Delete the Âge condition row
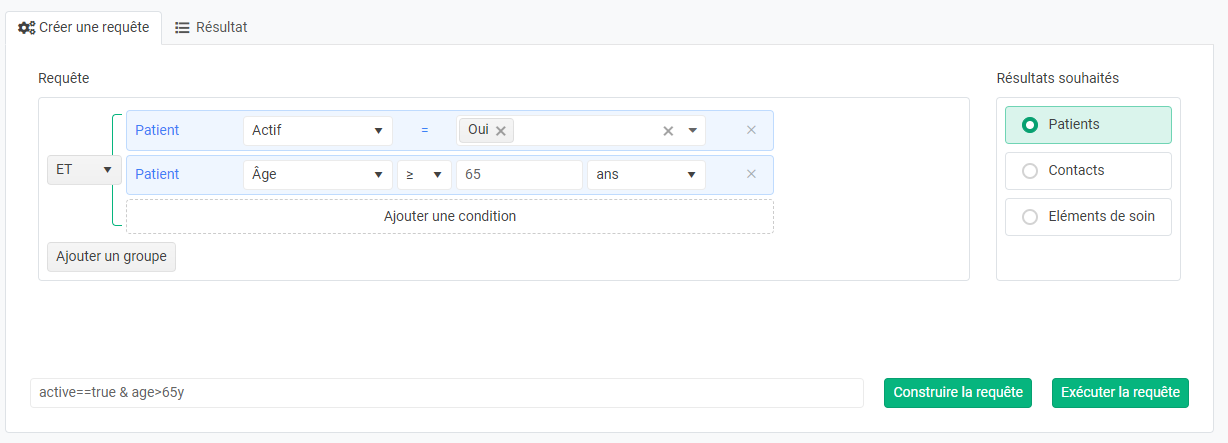The height and width of the screenshot is (443, 1228). click(751, 174)
